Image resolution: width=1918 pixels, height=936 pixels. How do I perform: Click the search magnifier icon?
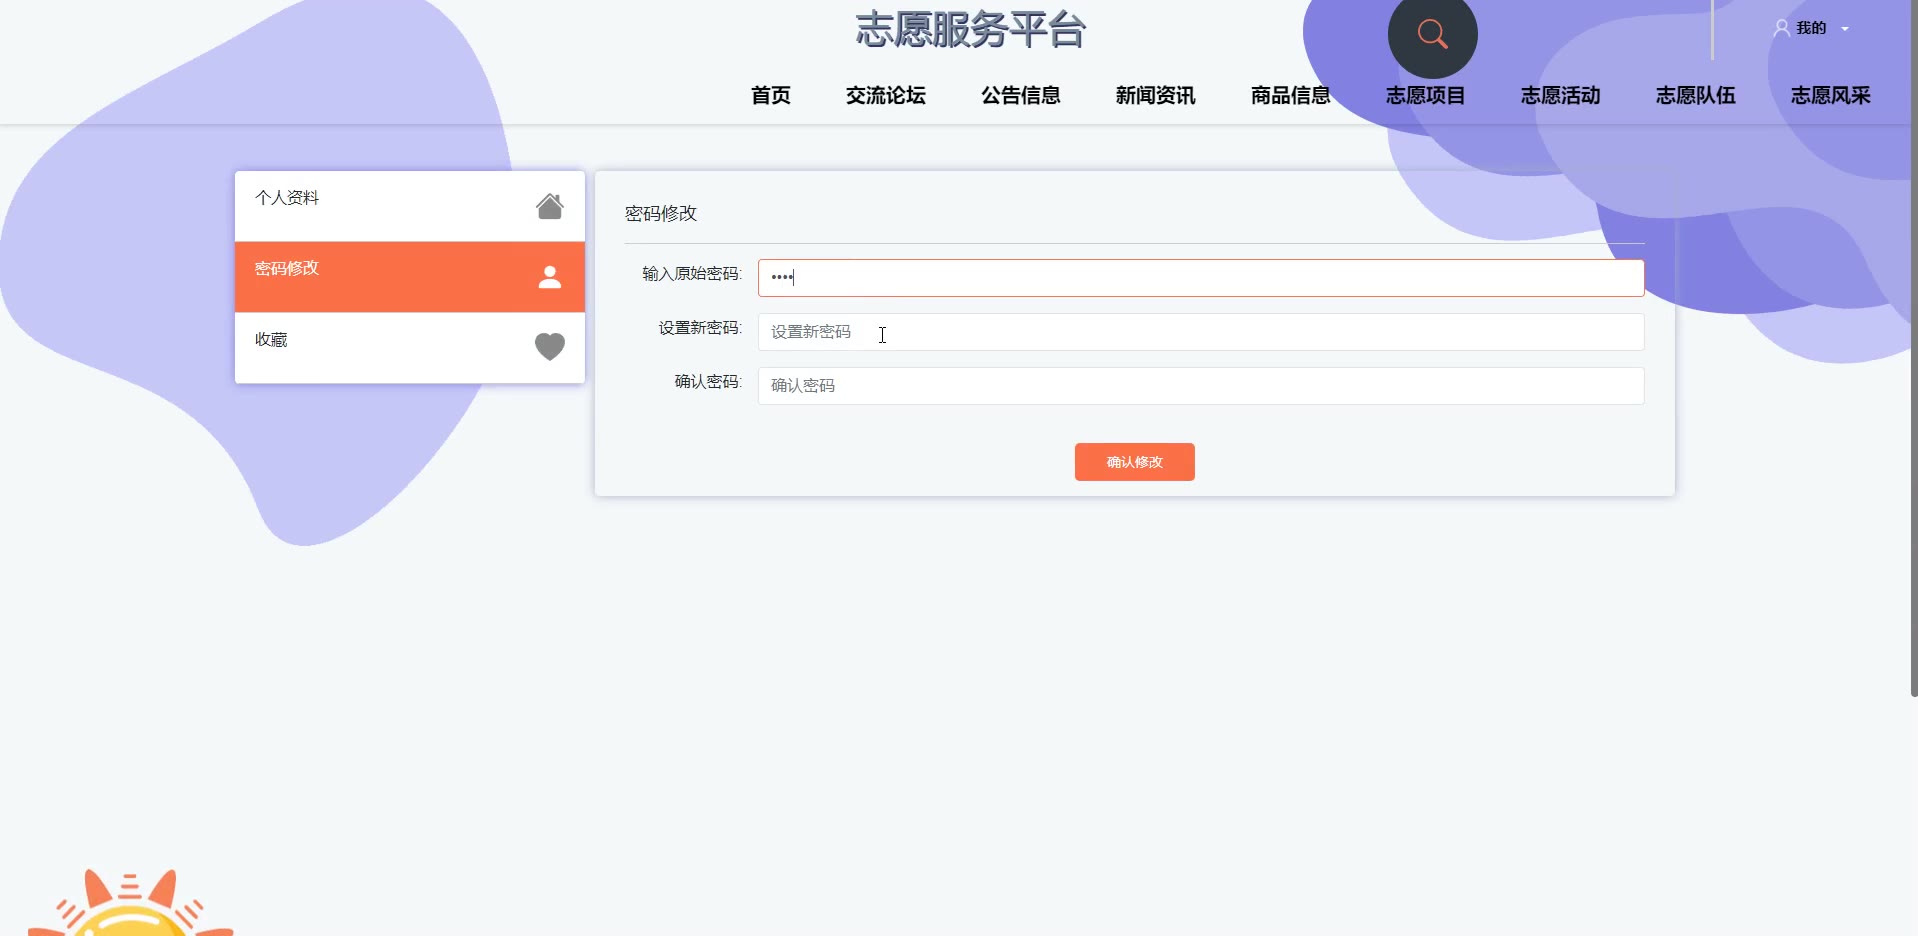click(x=1432, y=34)
